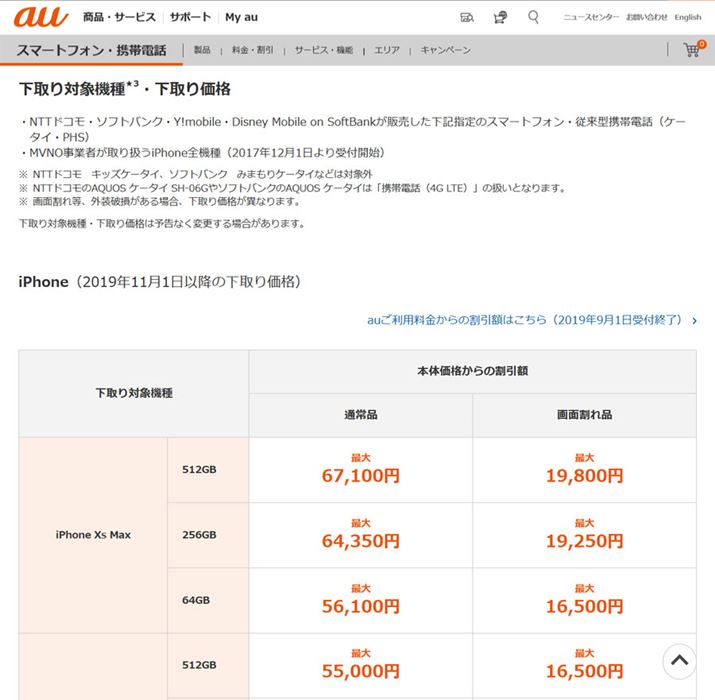Image resolution: width=715 pixels, height=700 pixels.
Task: Click the search magnifier icon
Action: pos(533,17)
